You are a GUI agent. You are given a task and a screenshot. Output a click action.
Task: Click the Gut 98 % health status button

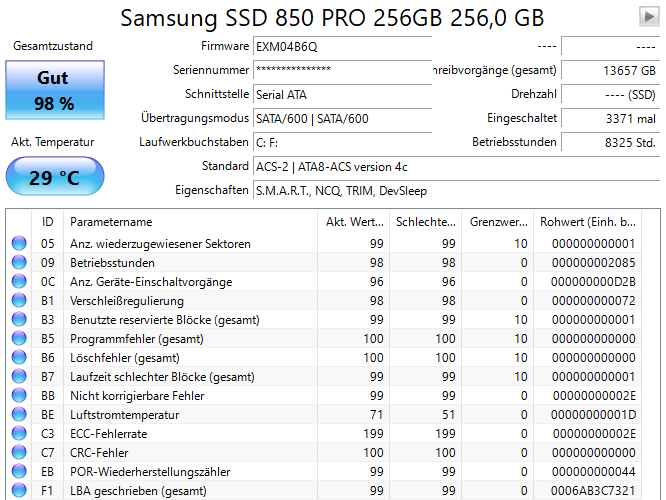click(55, 90)
